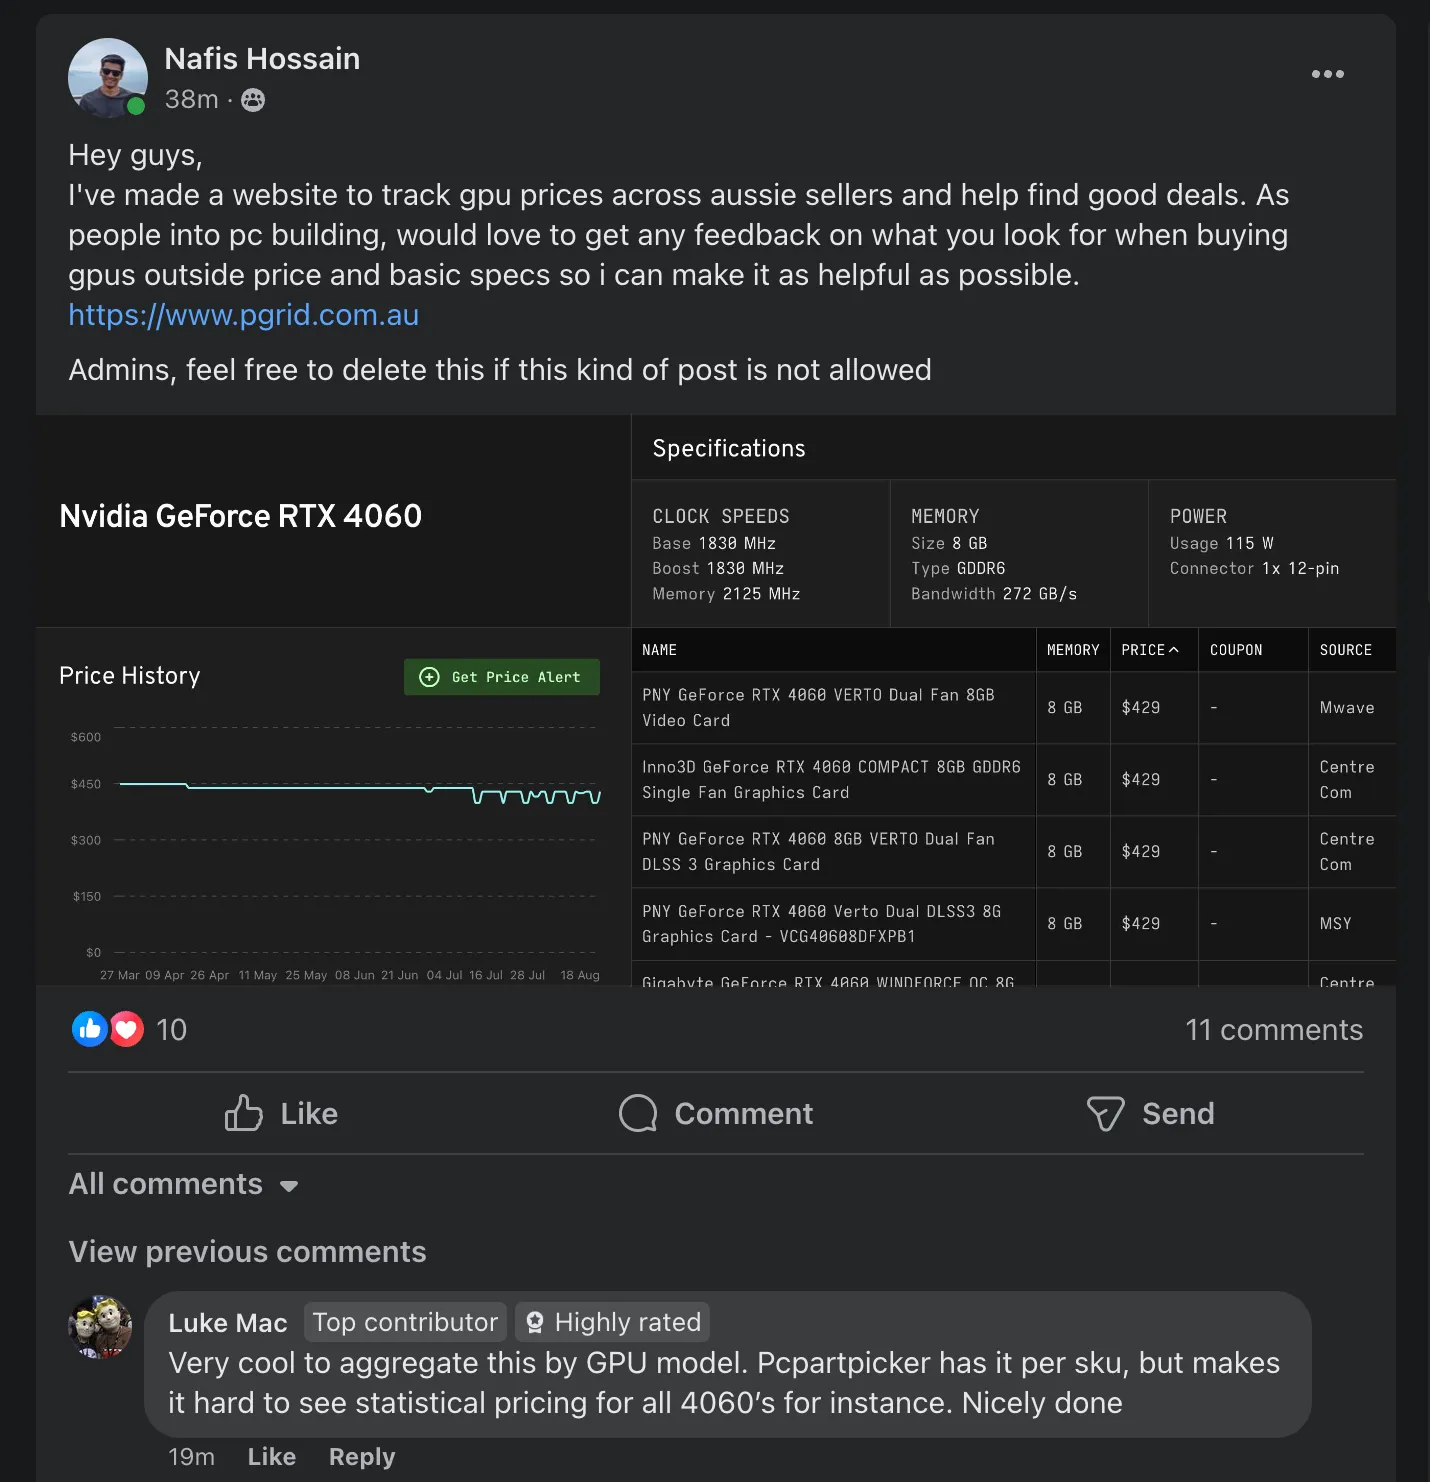Screen dimensions: 1430x1482
Task: Open the three-dot post options menu
Action: click(1327, 74)
